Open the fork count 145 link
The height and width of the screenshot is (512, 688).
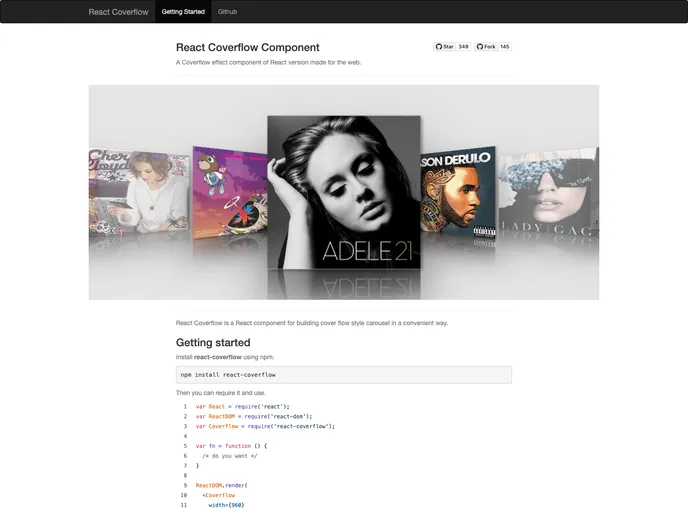point(505,47)
